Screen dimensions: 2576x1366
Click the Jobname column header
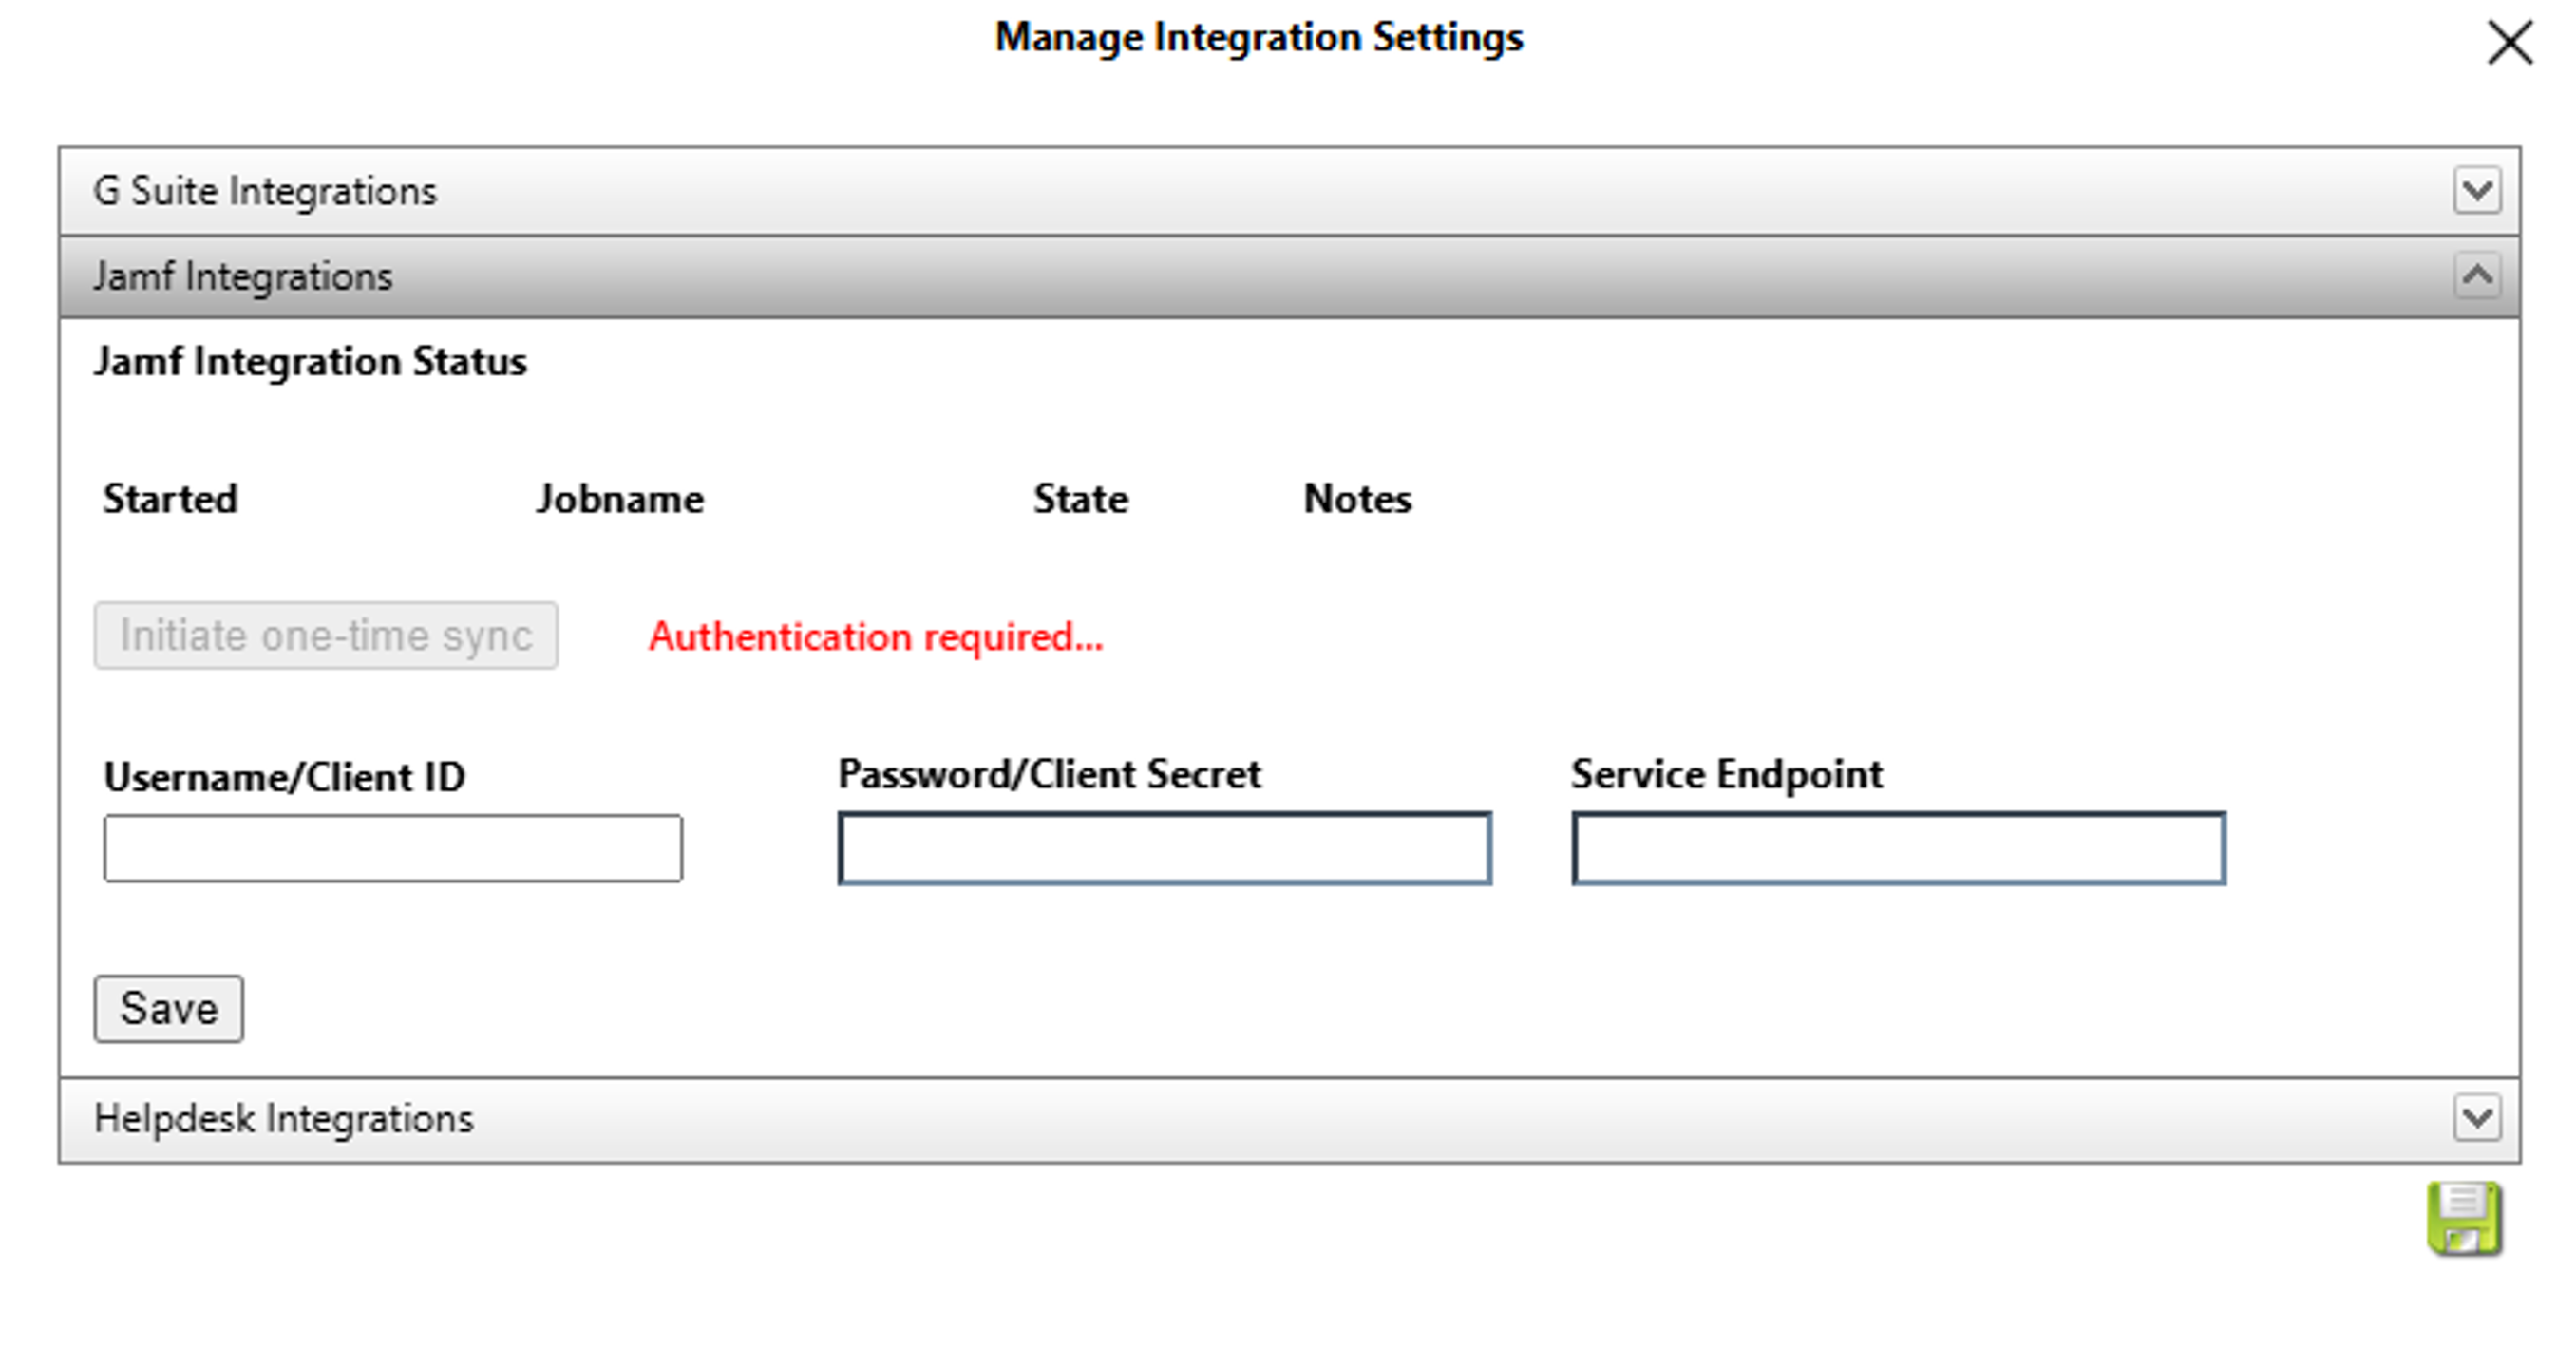620,499
